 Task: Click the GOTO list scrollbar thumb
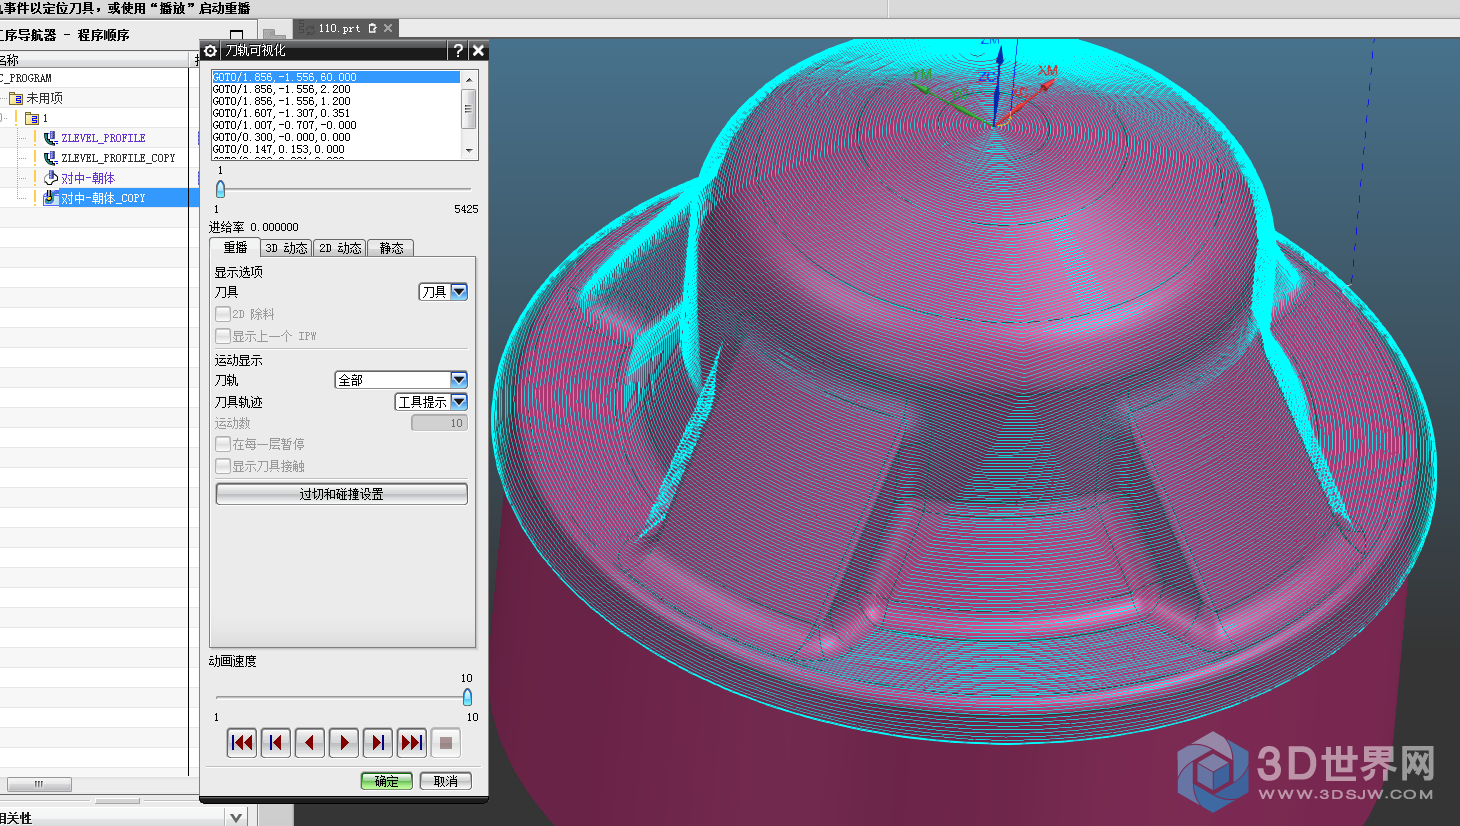pyautogui.click(x=468, y=108)
